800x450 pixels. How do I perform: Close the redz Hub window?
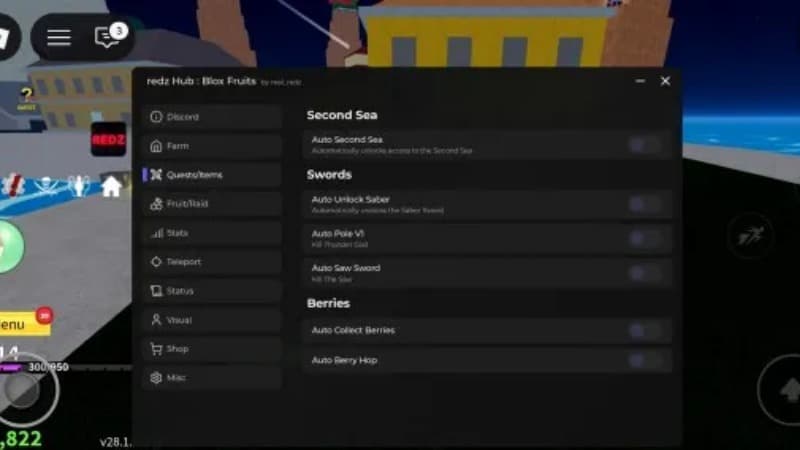point(665,81)
